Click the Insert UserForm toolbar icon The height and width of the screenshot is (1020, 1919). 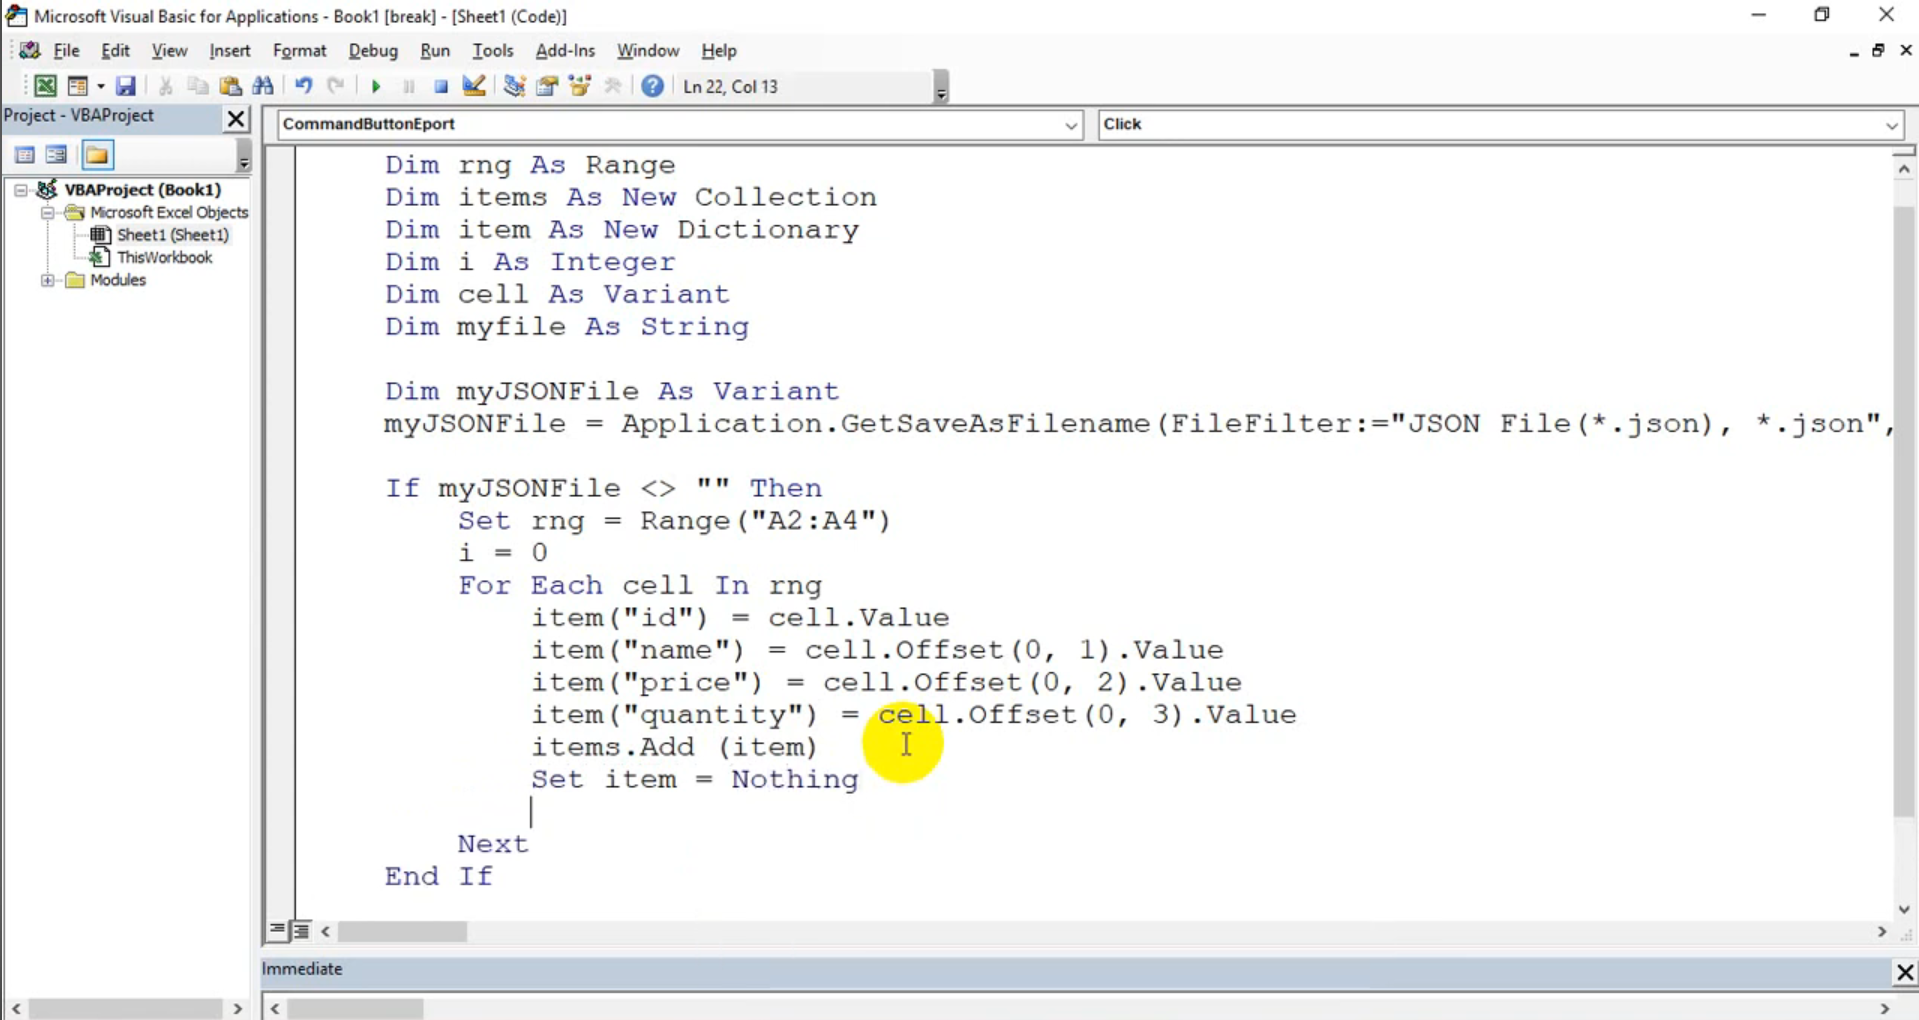[x=78, y=87]
